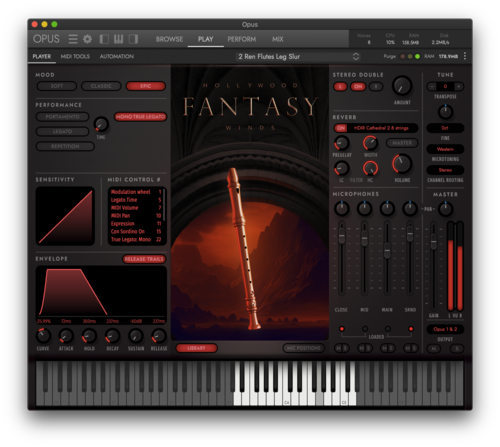Switch to the Play tab
Screen dimensions: 500x447
(206, 39)
